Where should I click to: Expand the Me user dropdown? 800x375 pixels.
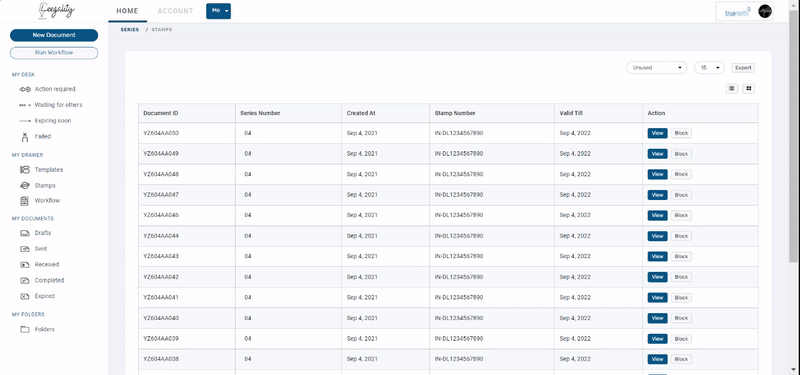point(218,11)
